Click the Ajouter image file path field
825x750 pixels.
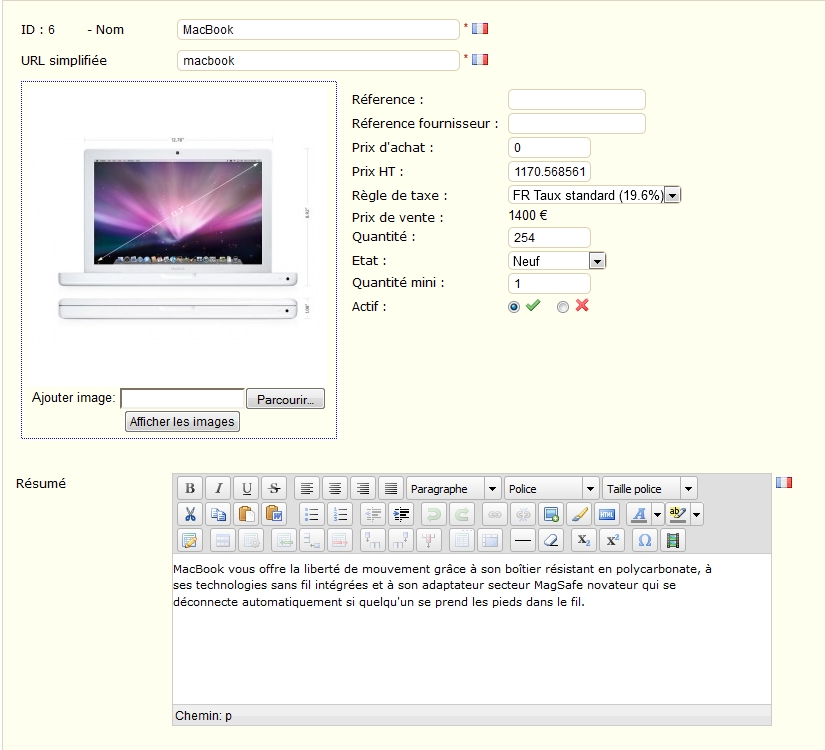(183, 398)
